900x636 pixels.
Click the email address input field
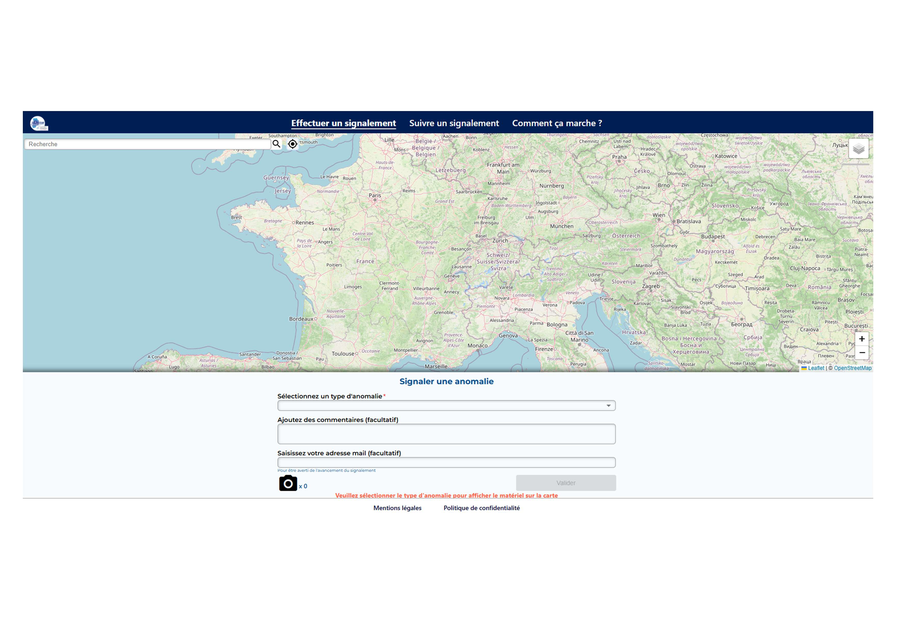click(446, 462)
